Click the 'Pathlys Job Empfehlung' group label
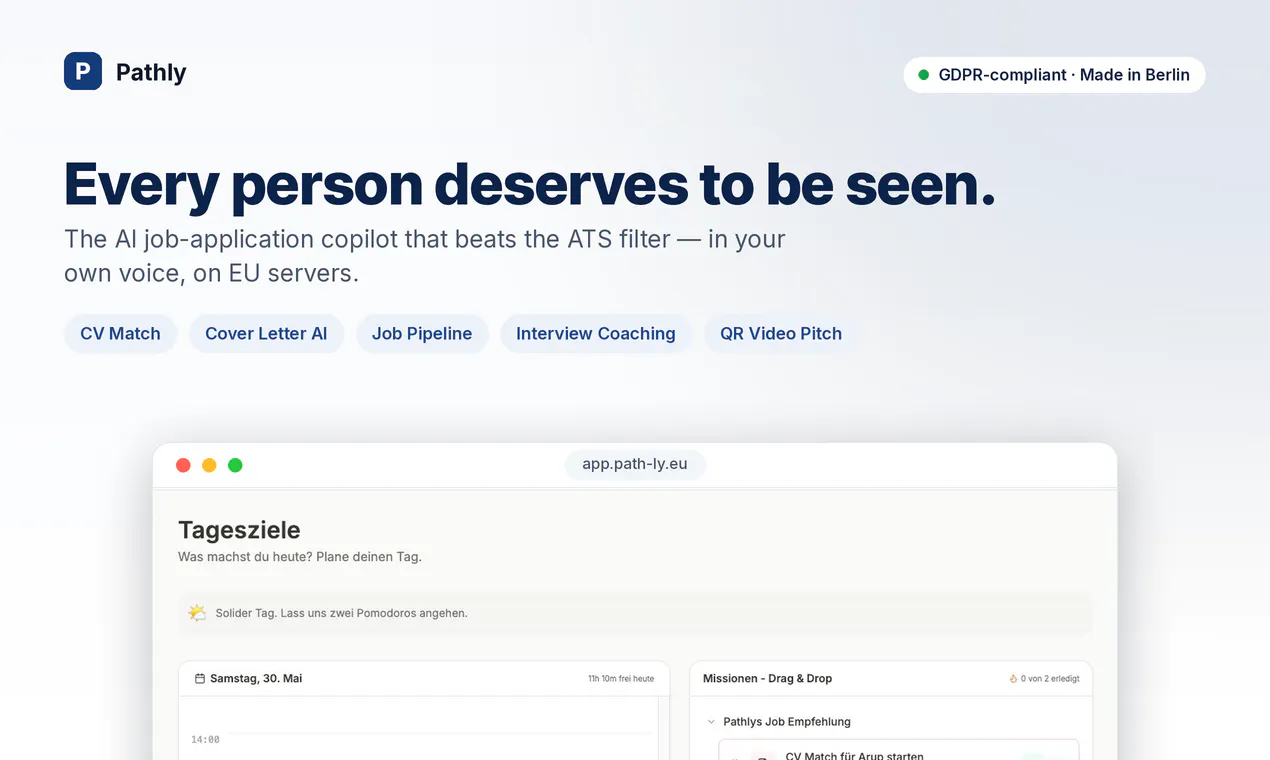 click(x=787, y=721)
